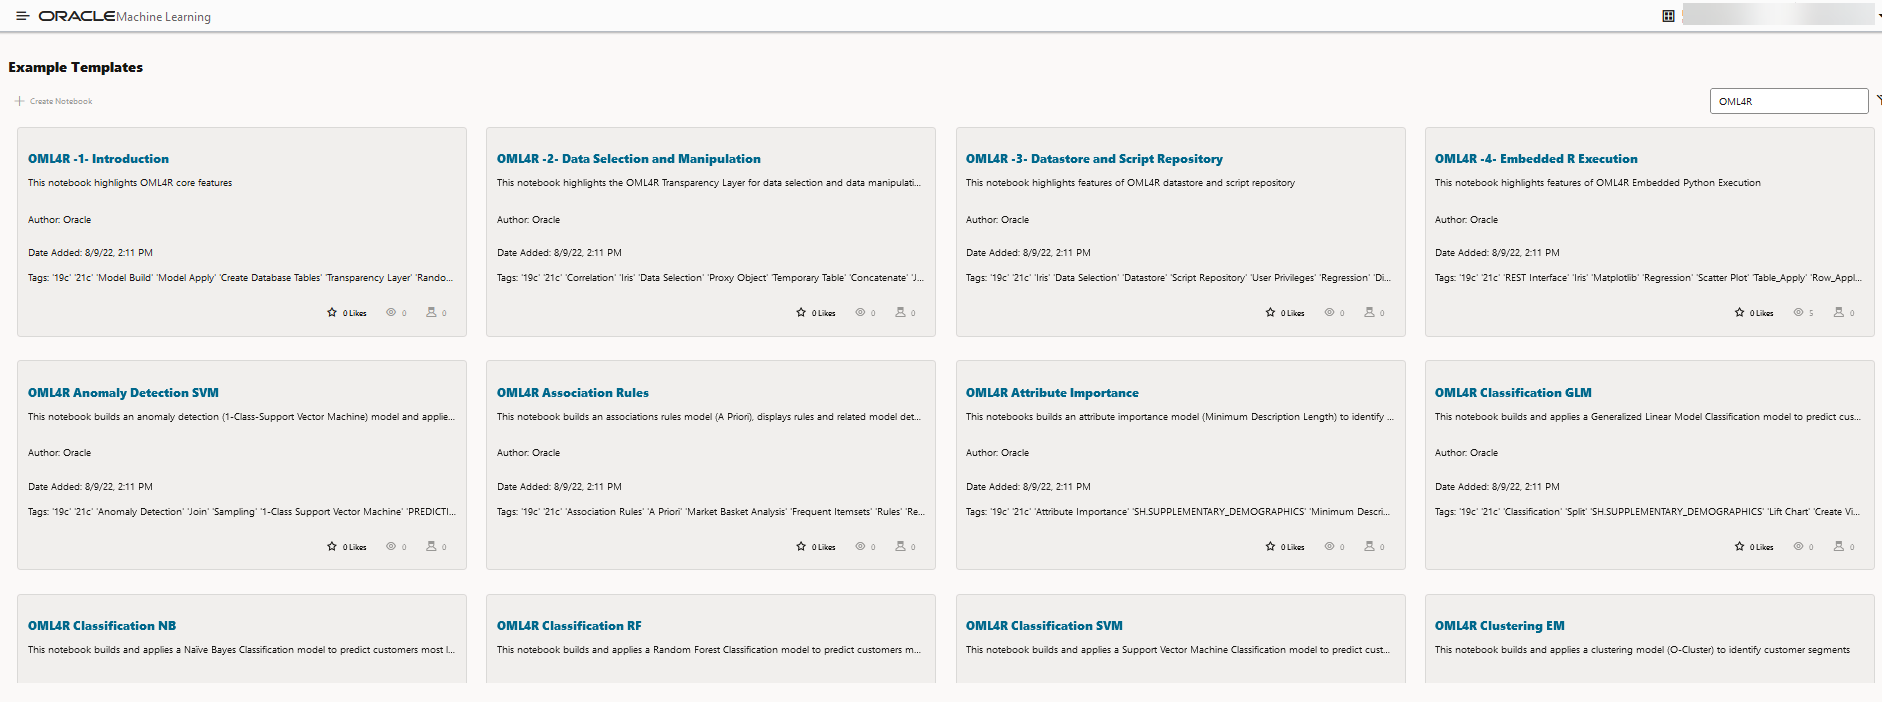Click 'Example Templates' page heading
The height and width of the screenshot is (702, 1882).
point(76,67)
